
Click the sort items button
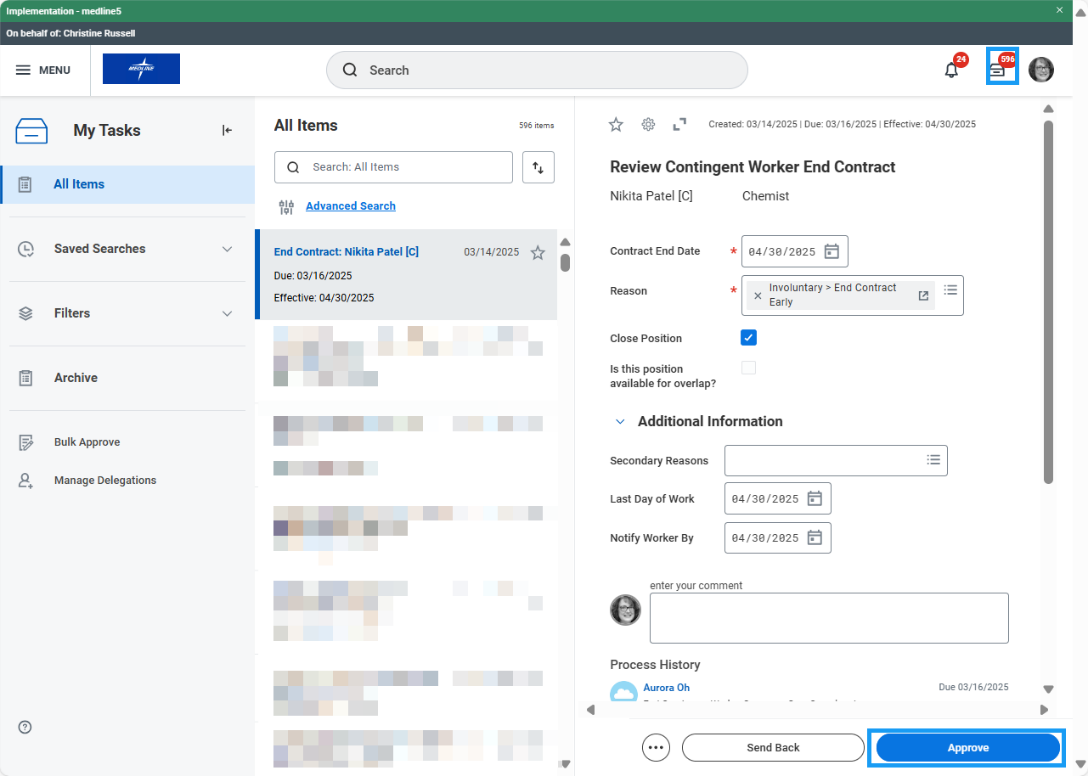point(538,168)
